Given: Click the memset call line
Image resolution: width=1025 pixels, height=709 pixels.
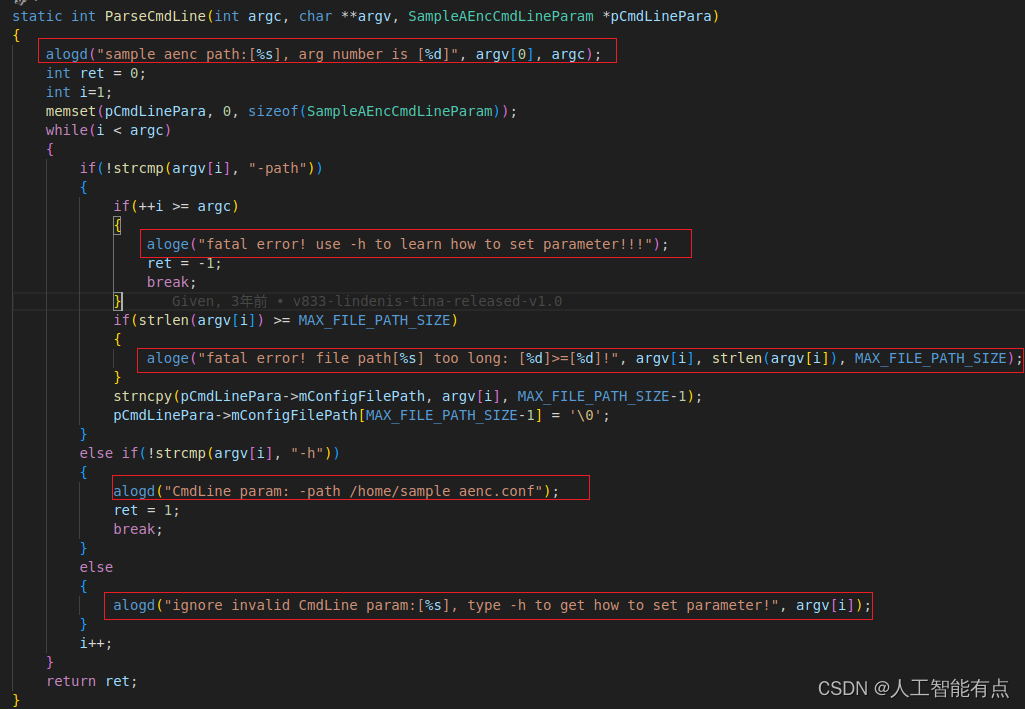Looking at the screenshot, I should 281,111.
